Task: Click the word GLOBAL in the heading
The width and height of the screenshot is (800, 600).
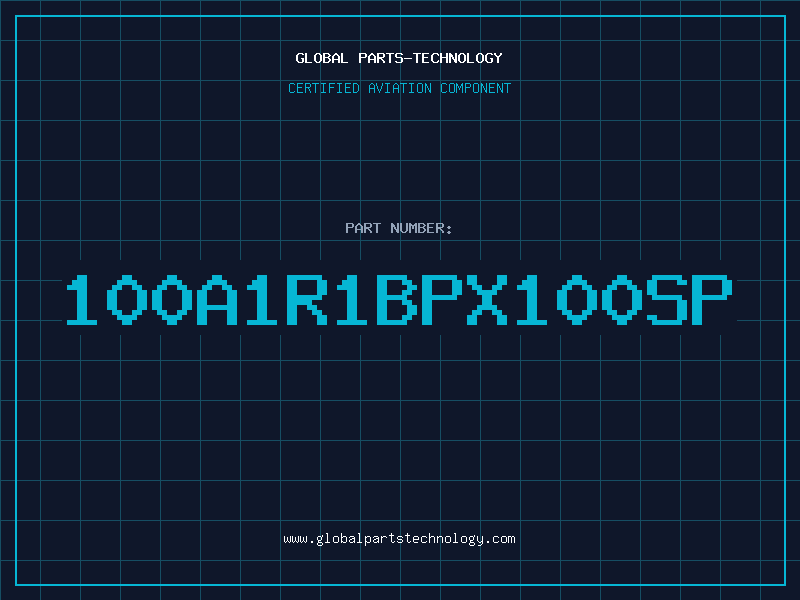Action: coord(321,58)
